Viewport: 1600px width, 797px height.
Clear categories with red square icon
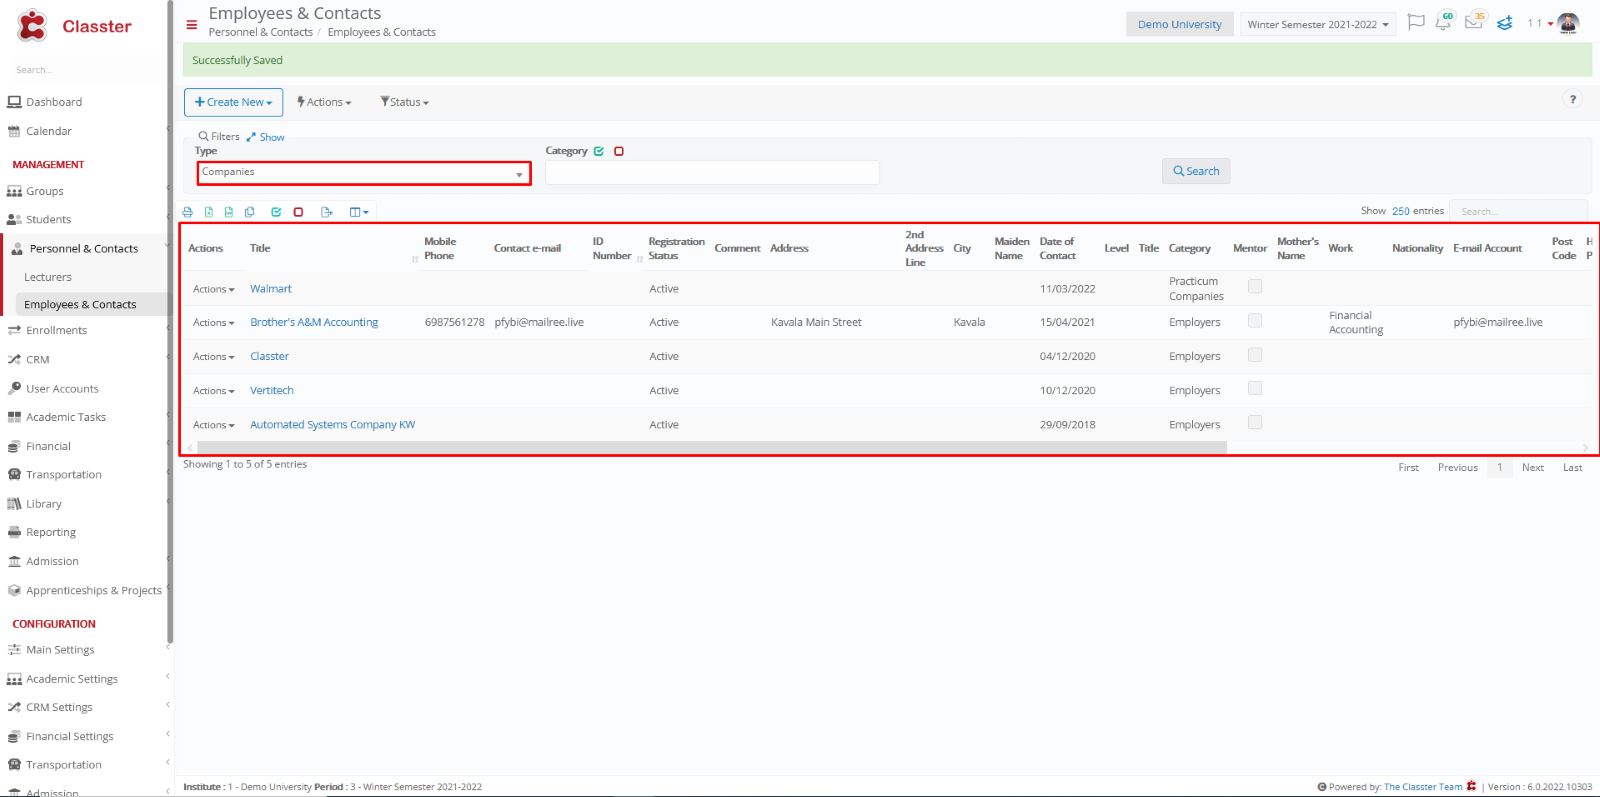[619, 151]
